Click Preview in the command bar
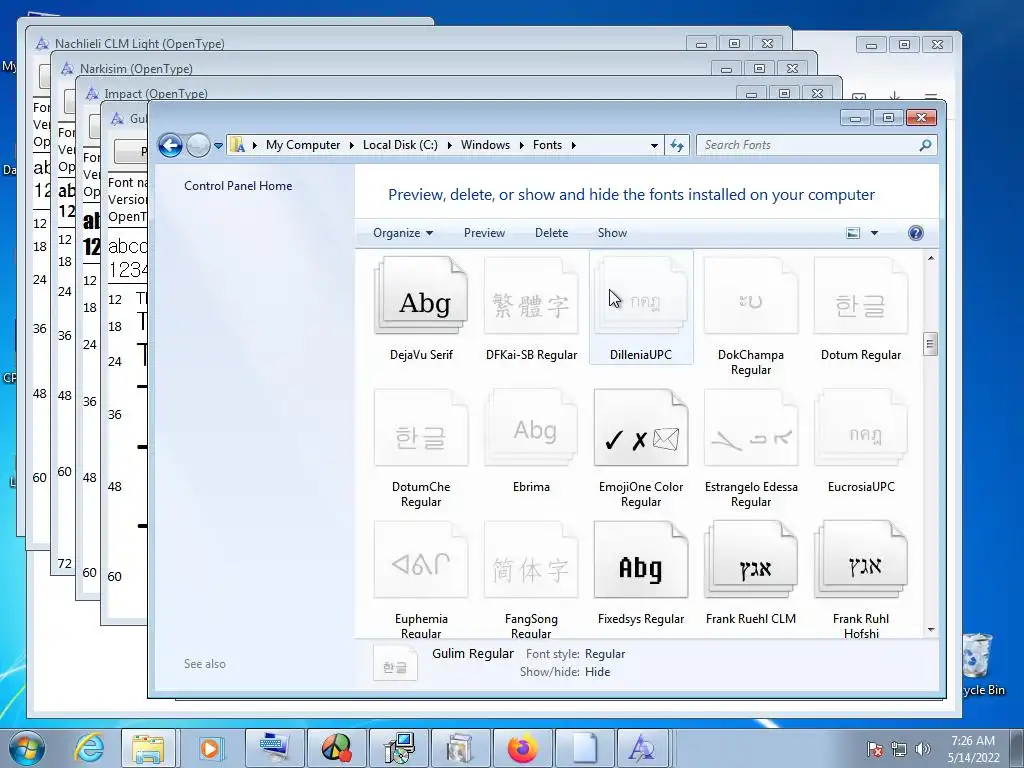Image resolution: width=1024 pixels, height=768 pixels. coord(485,233)
